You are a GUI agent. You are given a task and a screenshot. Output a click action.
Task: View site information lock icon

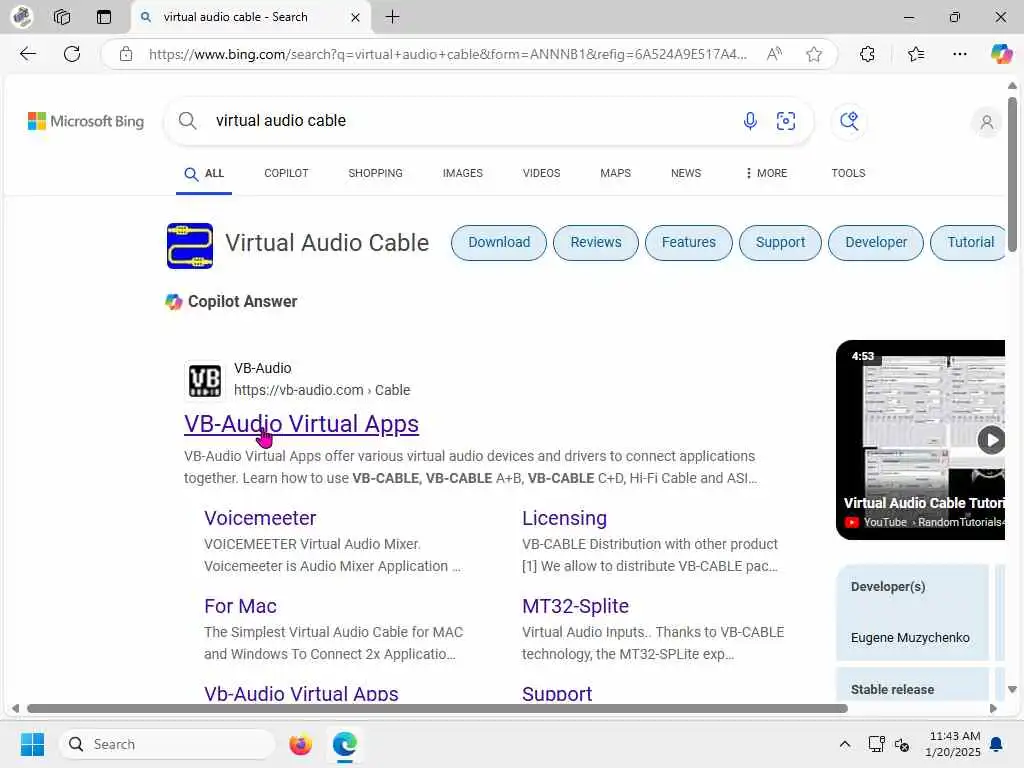tap(126, 54)
